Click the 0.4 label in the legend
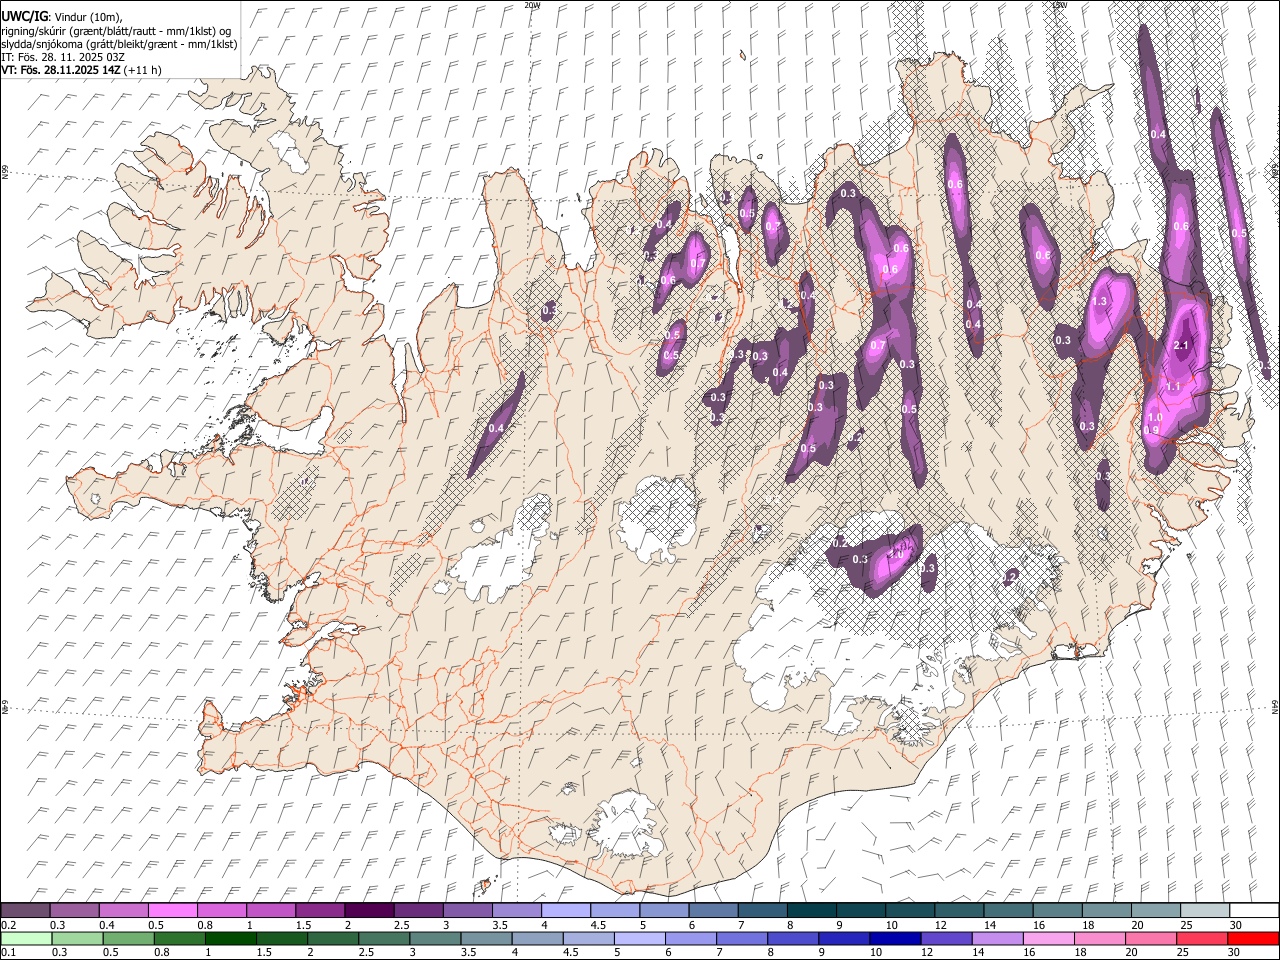The height and width of the screenshot is (960, 1280). 107,925
